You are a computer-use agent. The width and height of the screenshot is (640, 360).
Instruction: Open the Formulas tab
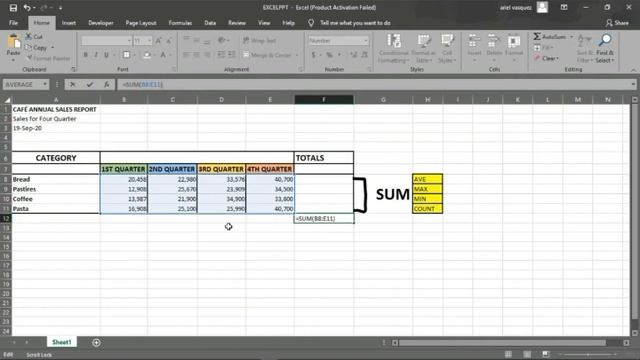click(180, 23)
